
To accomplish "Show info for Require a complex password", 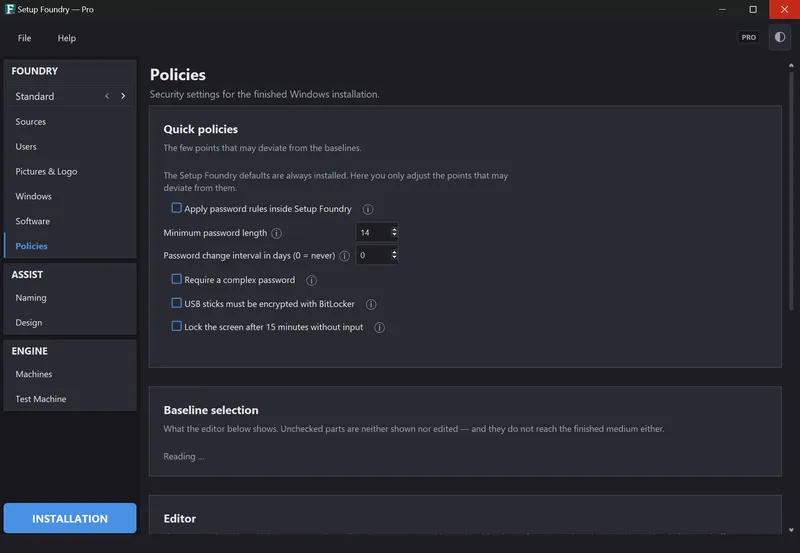I will 311,280.
